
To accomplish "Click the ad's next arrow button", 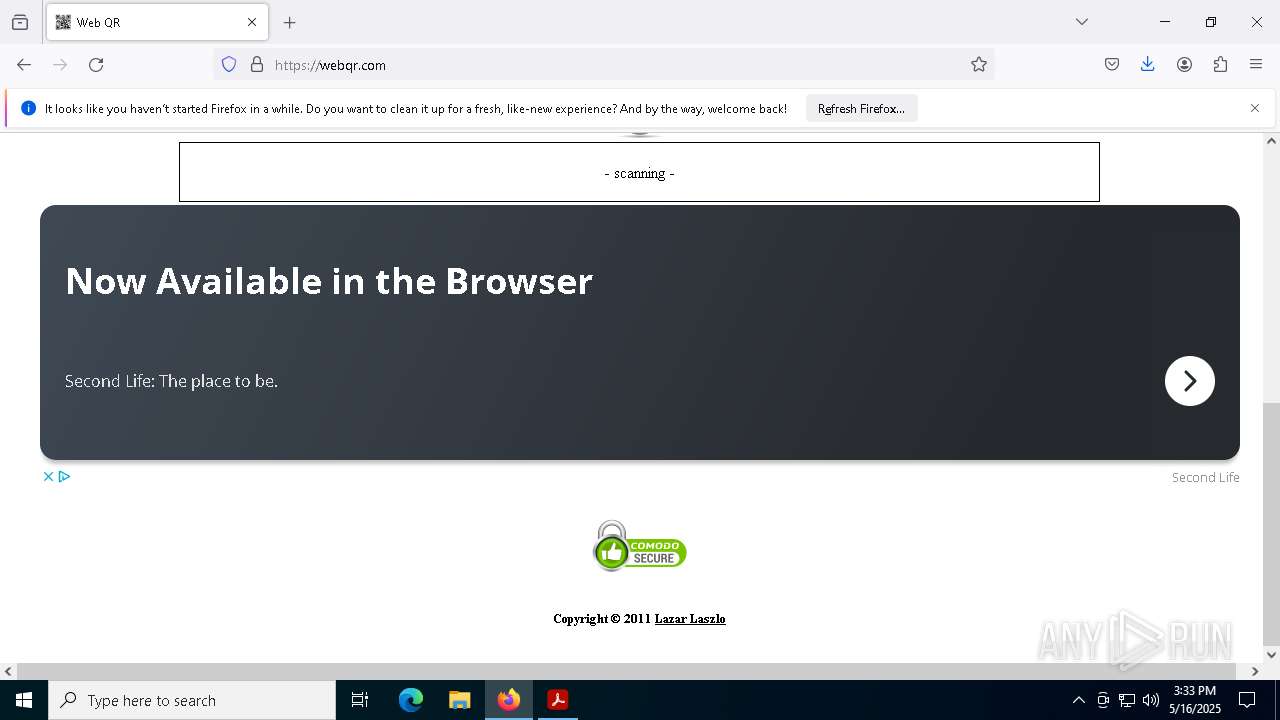I will pyautogui.click(x=1190, y=381).
